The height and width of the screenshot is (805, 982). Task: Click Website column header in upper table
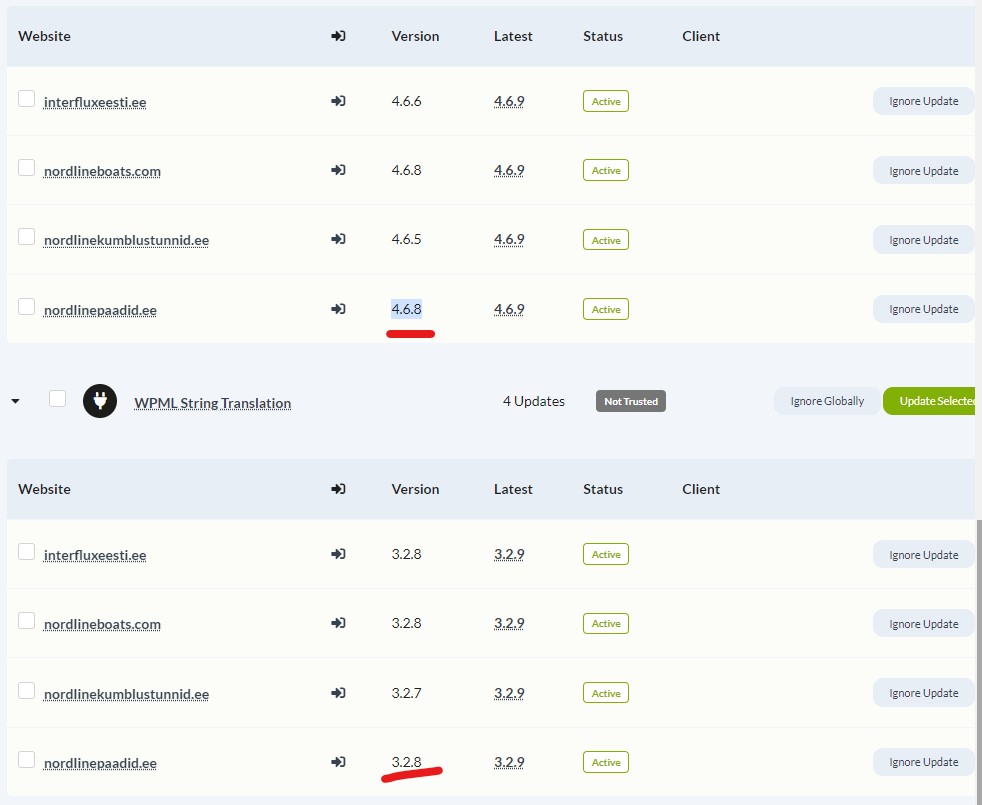[x=44, y=36]
